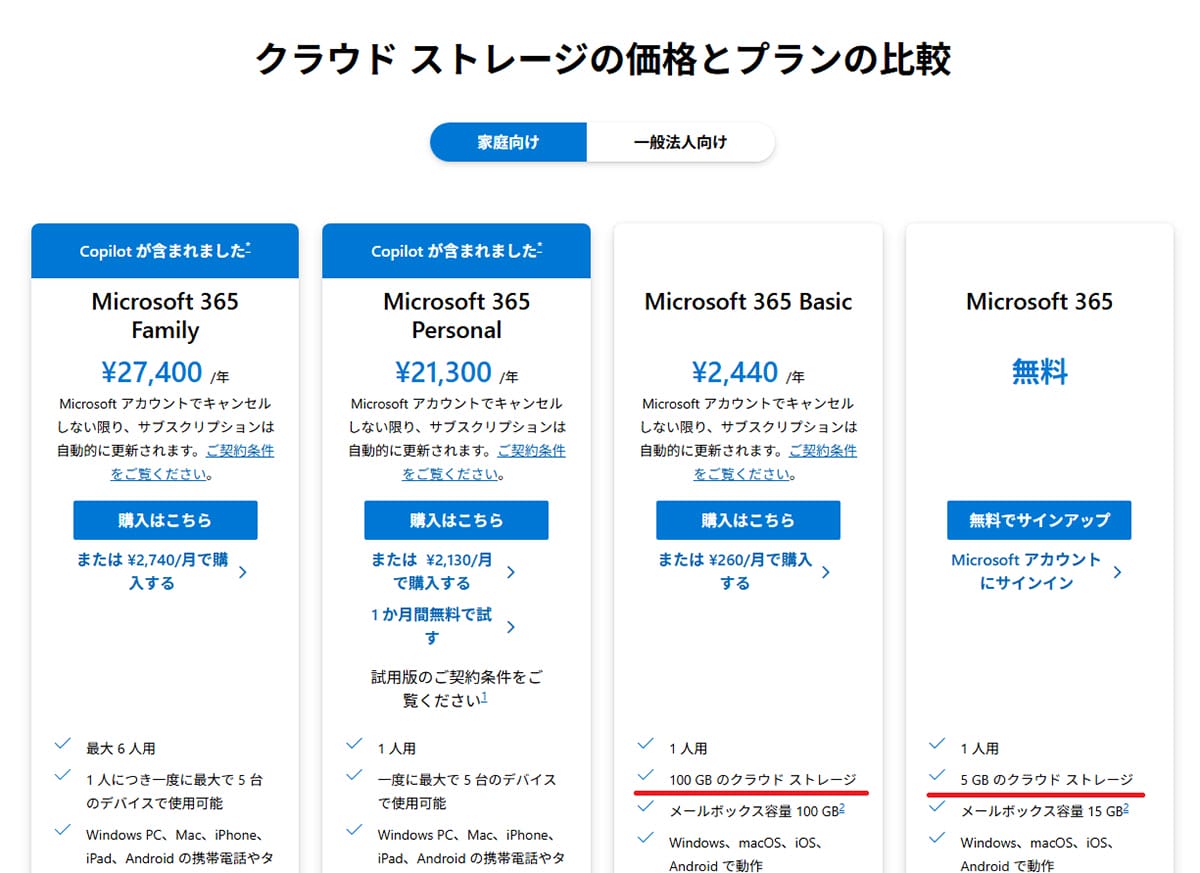The width and height of the screenshot is (1200, 873).
Task: Click chevron arrow beside ¥260/月 option
Action: [826, 572]
